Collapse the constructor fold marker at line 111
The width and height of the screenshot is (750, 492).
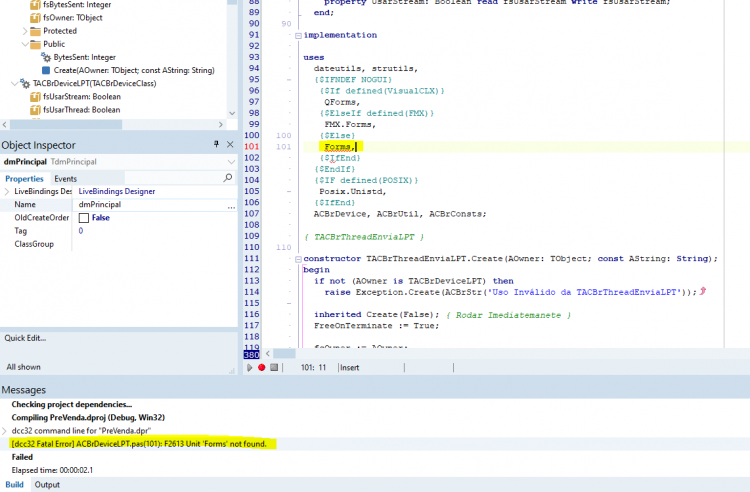click(298, 259)
